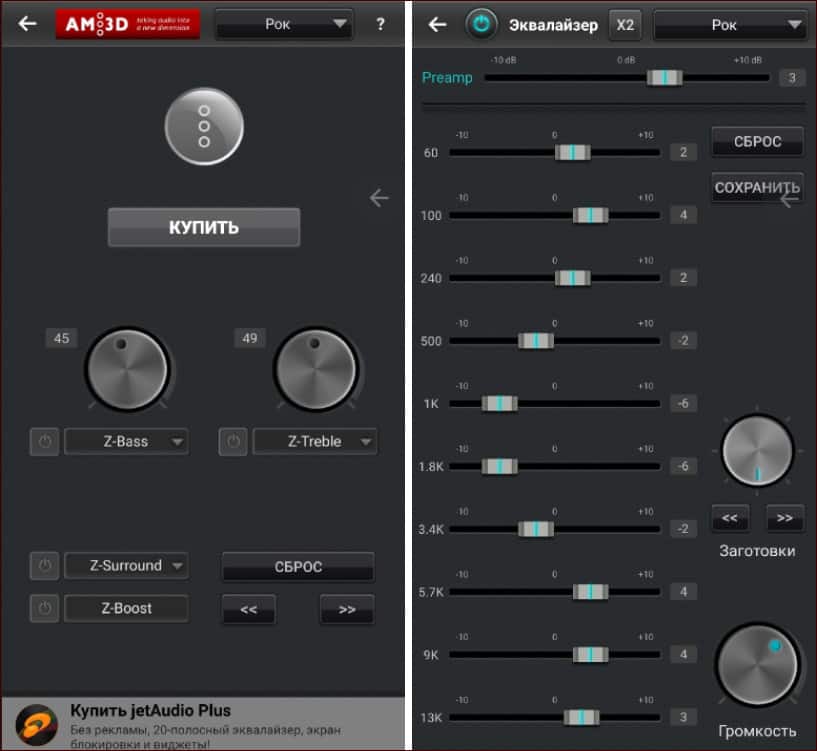Expand the Z-Surround dropdown
This screenshot has width=817, height=751.
(126, 565)
